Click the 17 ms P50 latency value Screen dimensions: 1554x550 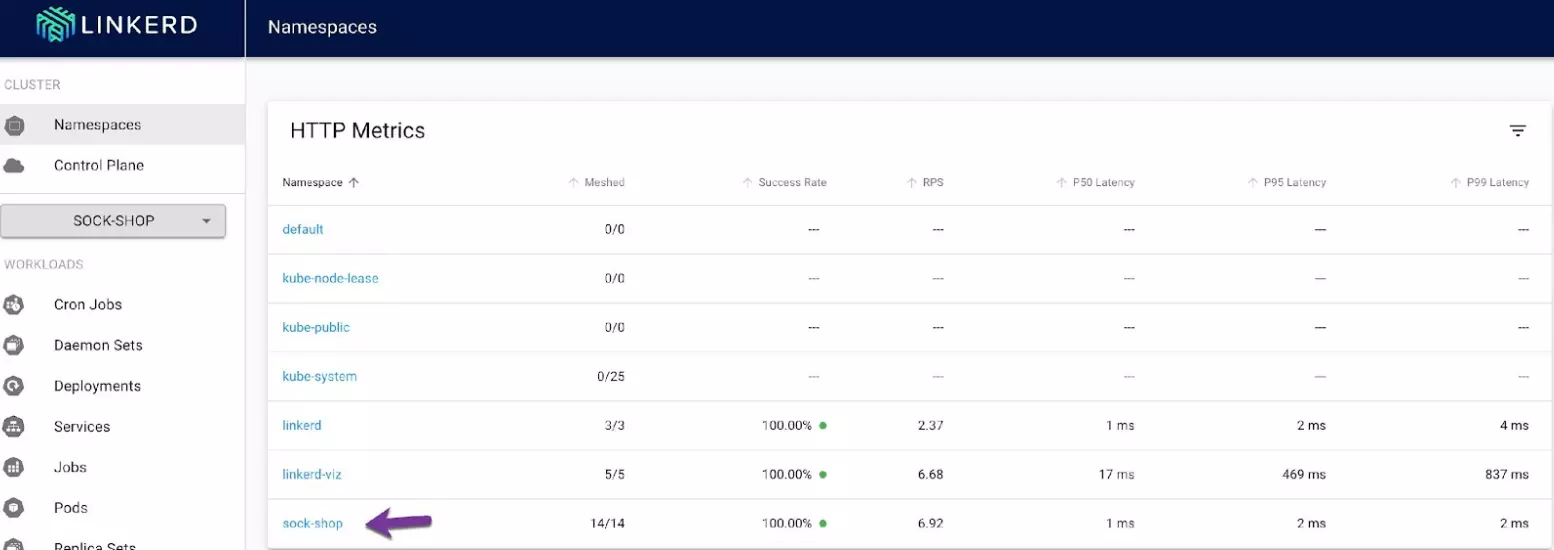(x=1116, y=474)
